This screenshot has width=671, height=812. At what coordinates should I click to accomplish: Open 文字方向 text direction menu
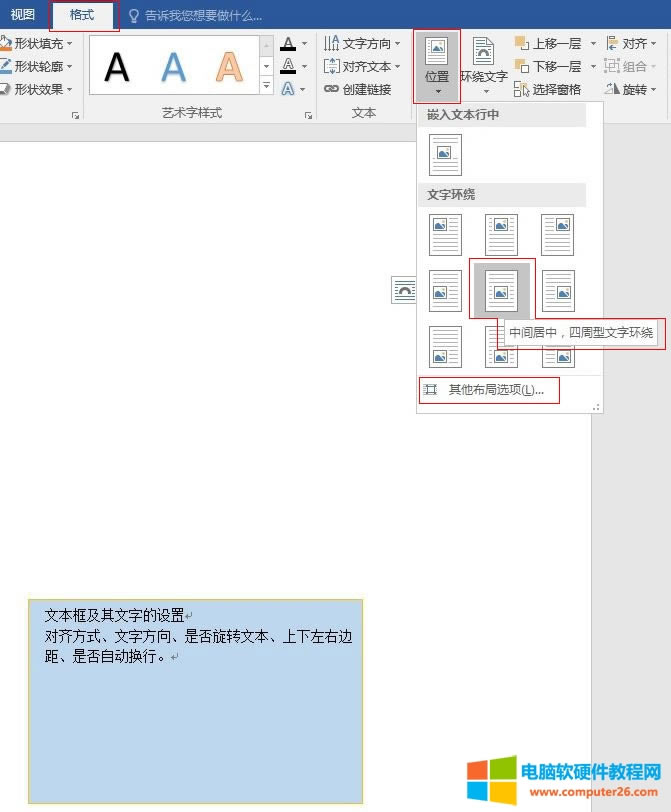(x=362, y=44)
